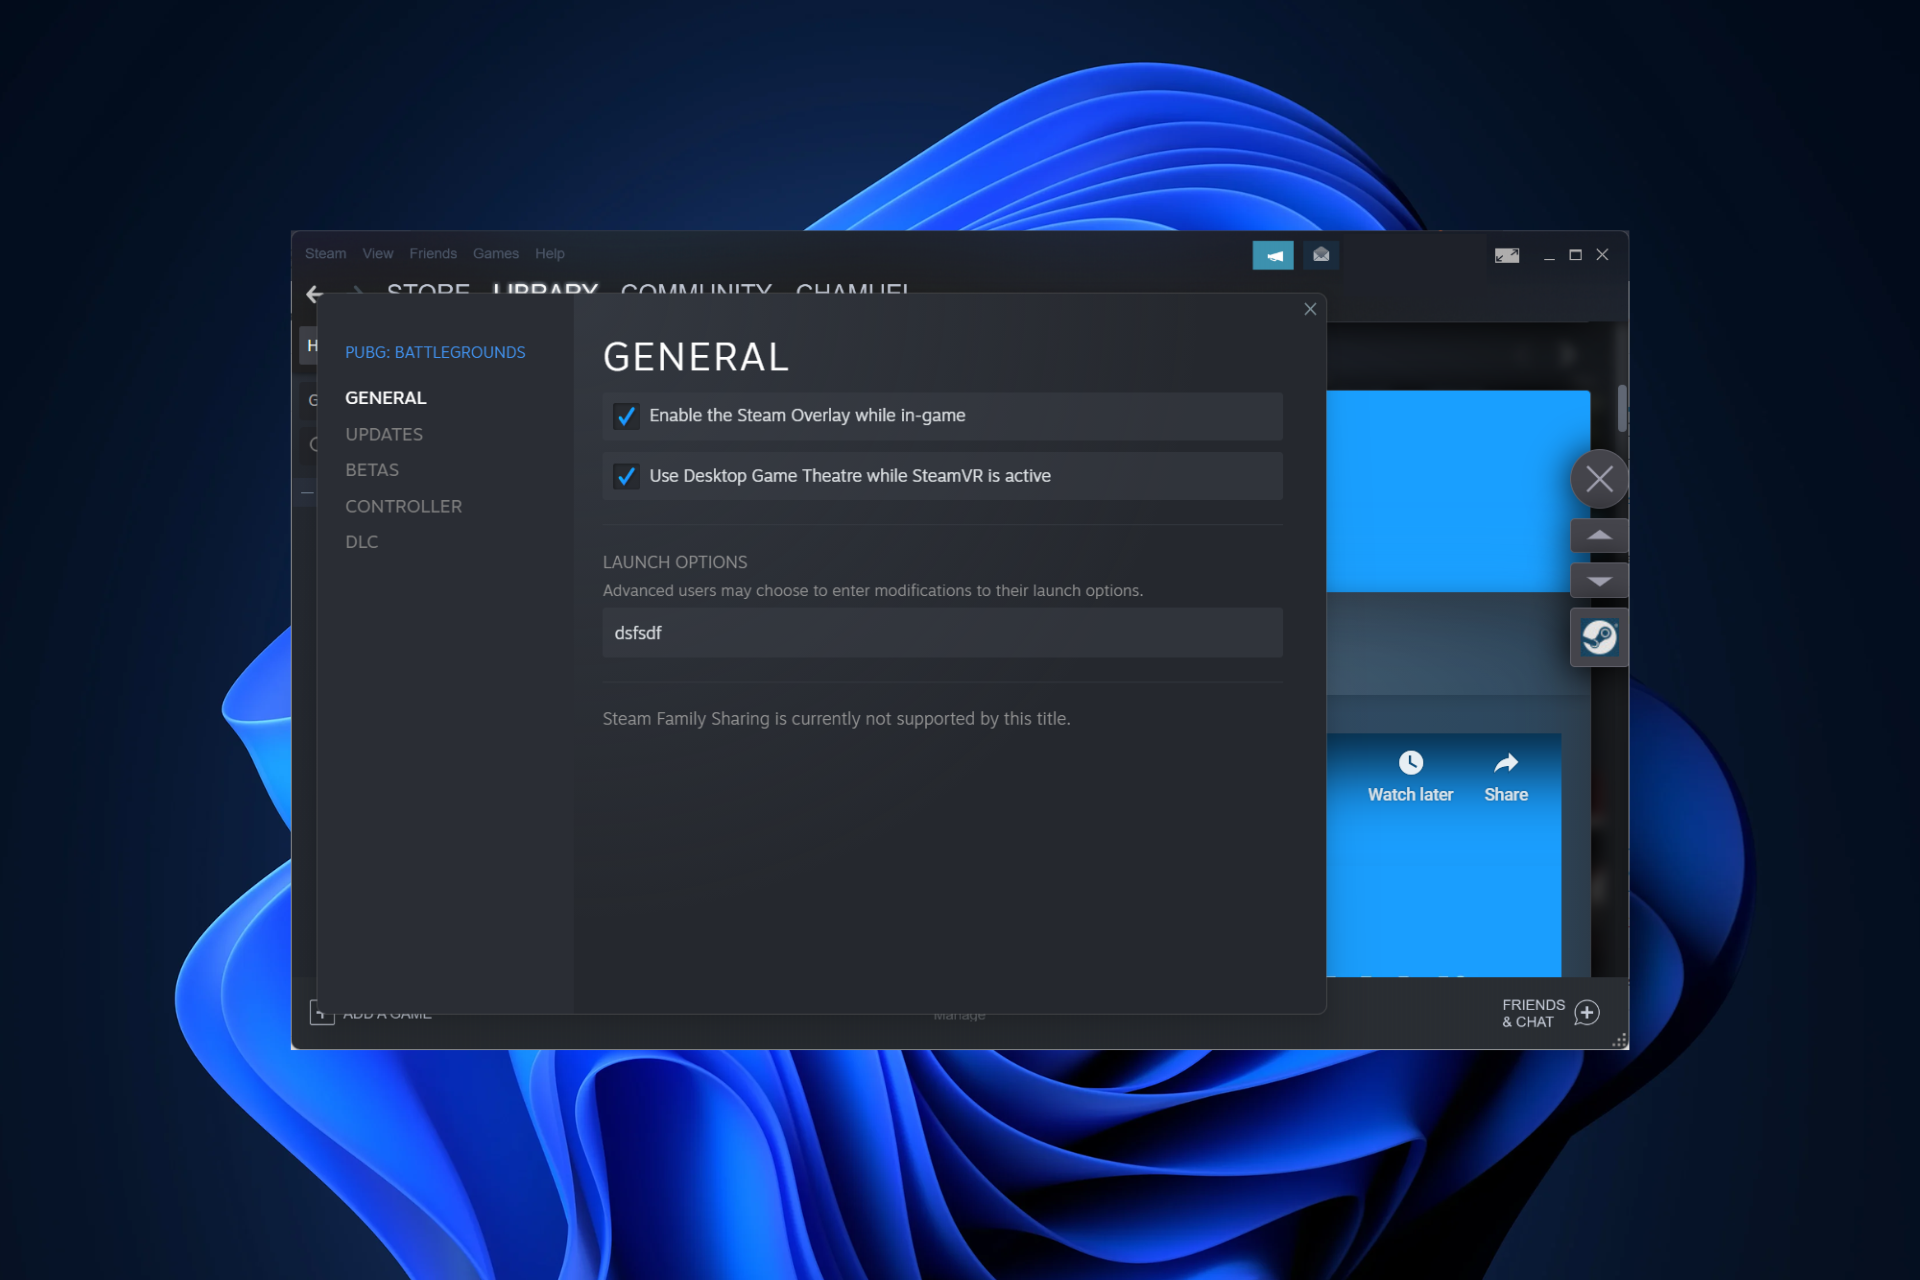Select the CONTROLLER settings tab

pyautogui.click(x=403, y=506)
